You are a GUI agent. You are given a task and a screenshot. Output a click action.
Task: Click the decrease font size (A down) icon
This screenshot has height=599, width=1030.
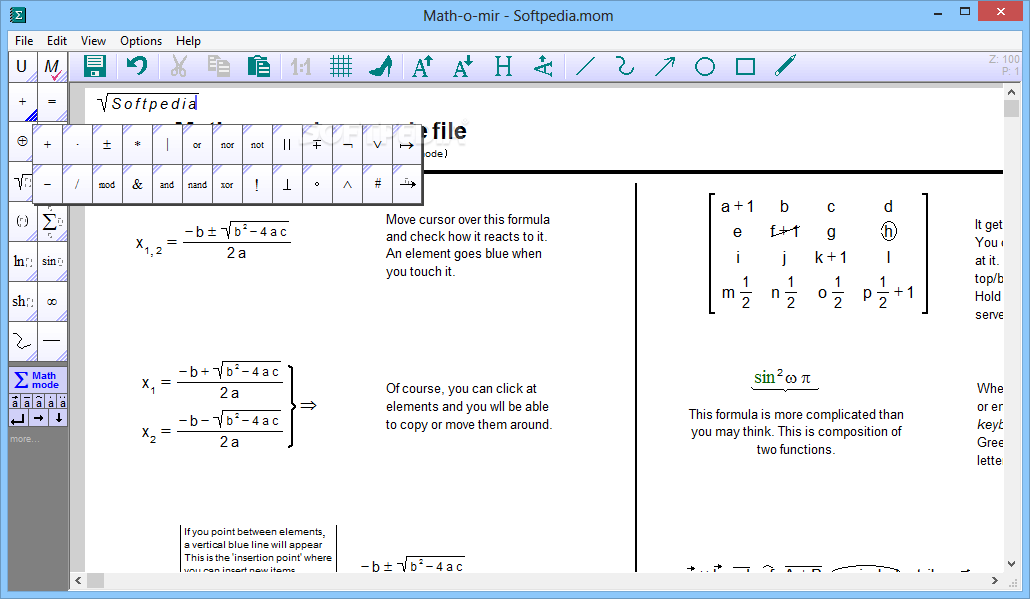(x=462, y=66)
